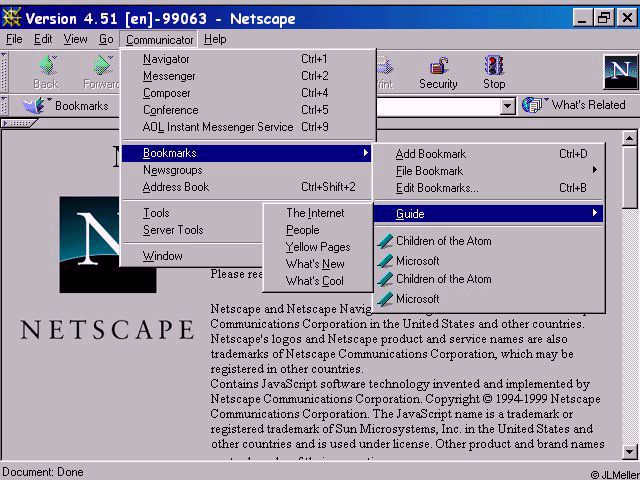
Task: Click the What's Related button label
Action: pyautogui.click(x=588, y=105)
